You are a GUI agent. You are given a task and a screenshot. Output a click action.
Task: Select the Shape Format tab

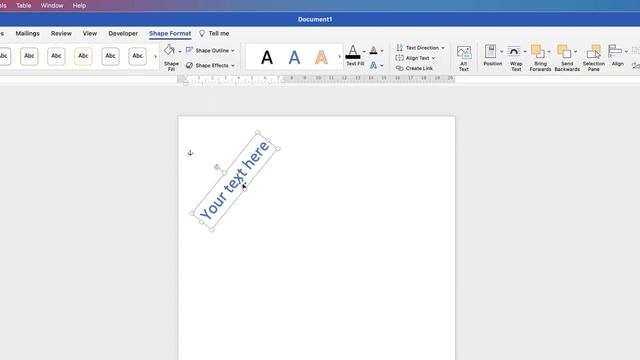(170, 33)
